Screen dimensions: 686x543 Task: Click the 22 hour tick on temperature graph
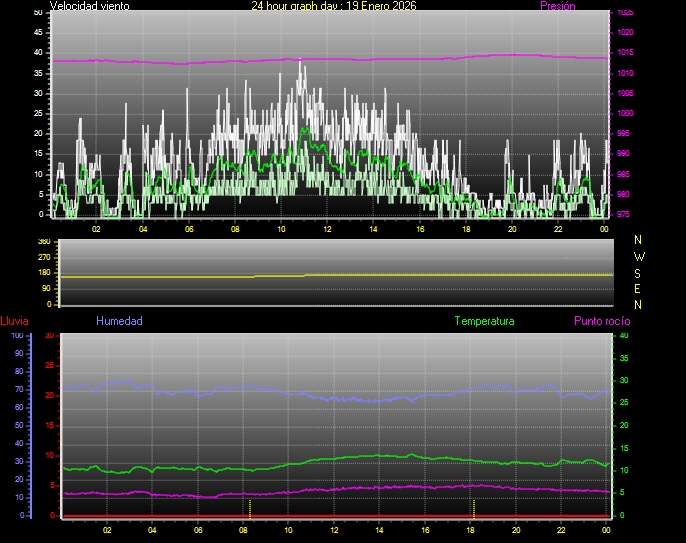(x=562, y=530)
